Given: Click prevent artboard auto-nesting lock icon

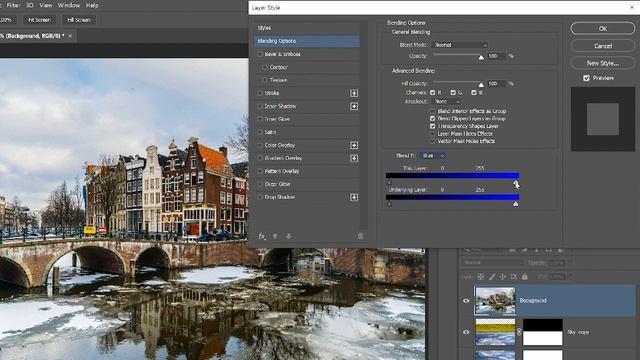Looking at the screenshot, I should [x=513, y=277].
